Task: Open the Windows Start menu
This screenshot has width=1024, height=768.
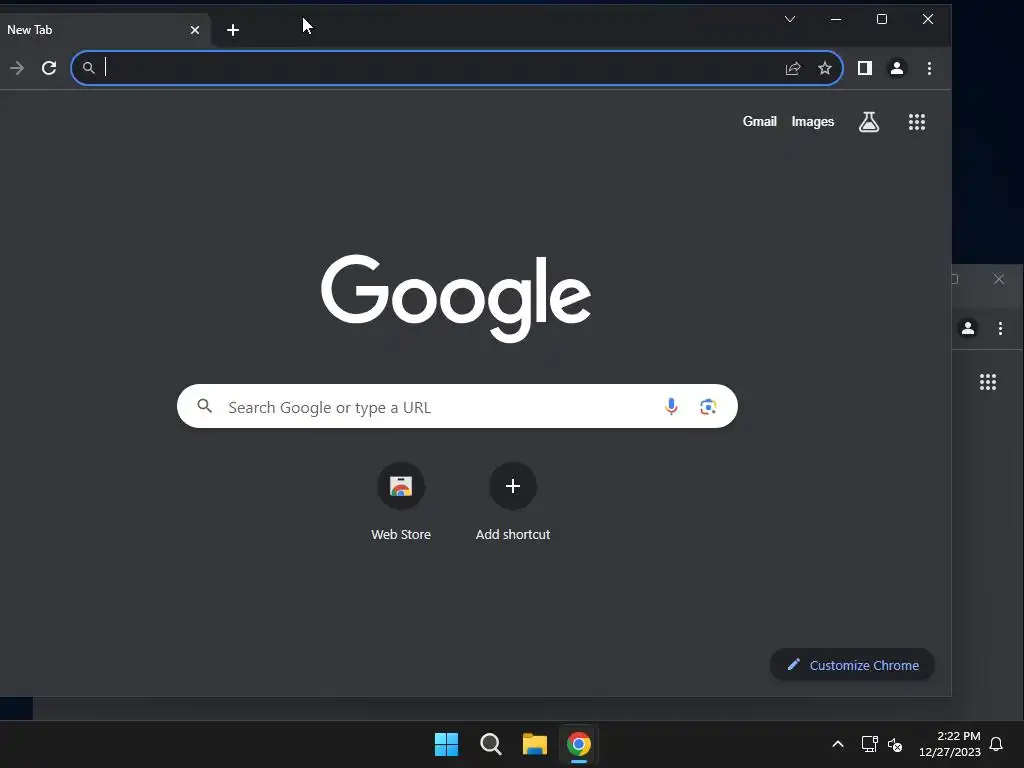Action: pos(447,744)
